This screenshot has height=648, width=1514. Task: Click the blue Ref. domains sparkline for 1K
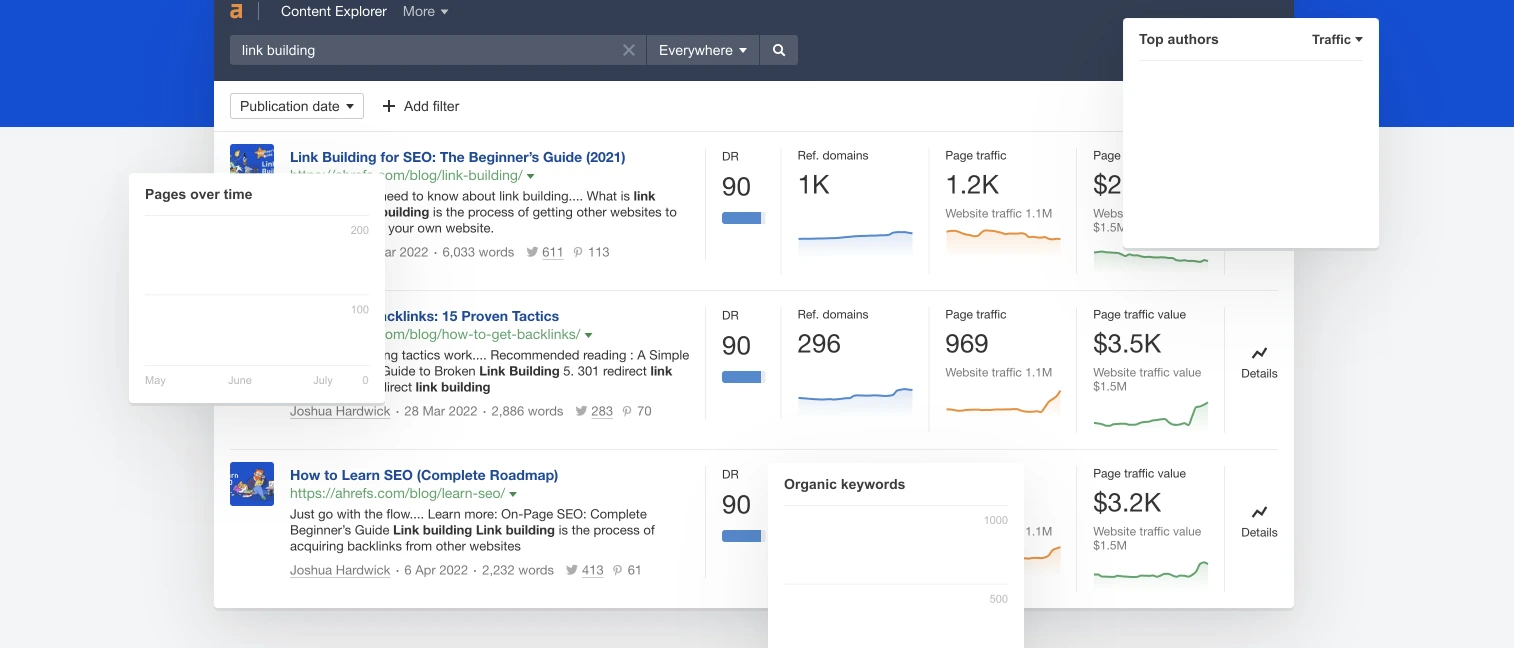point(855,242)
